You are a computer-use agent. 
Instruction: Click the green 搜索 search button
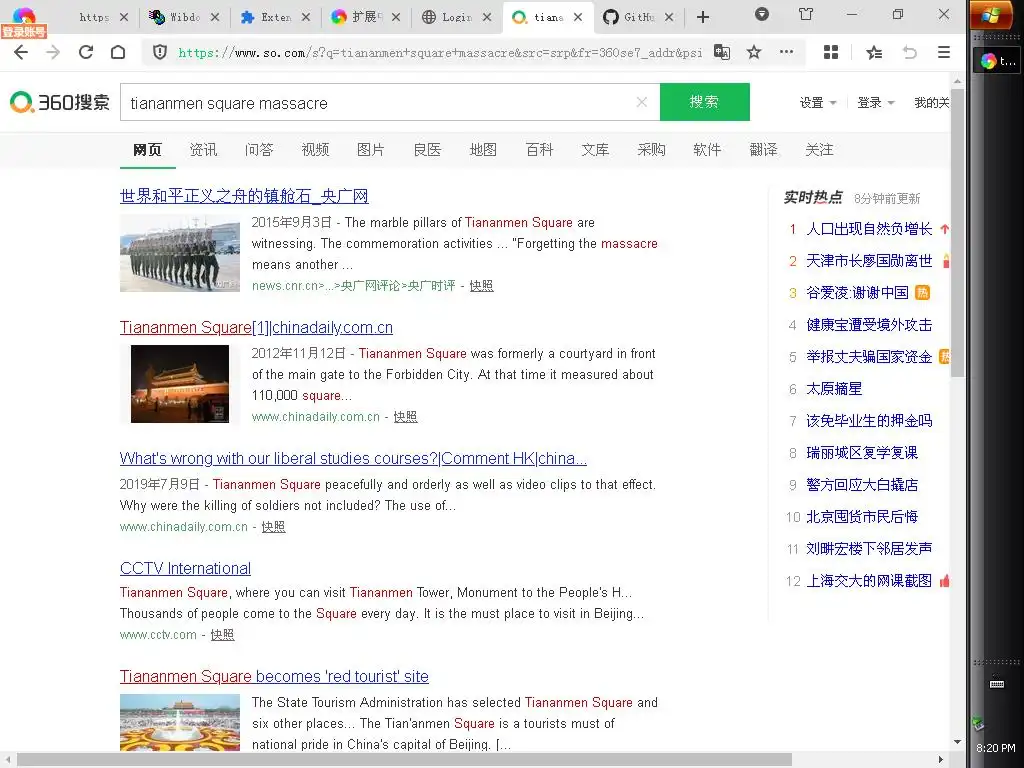coord(705,102)
